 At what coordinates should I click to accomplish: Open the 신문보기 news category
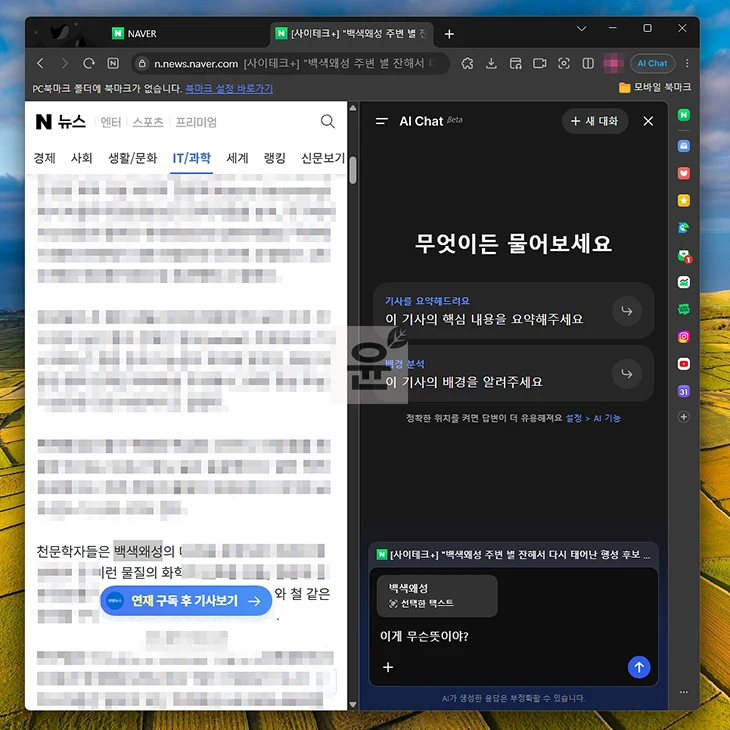323,158
